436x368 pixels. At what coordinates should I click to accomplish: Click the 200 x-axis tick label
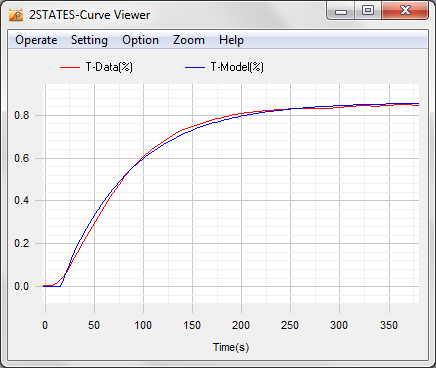[241, 325]
